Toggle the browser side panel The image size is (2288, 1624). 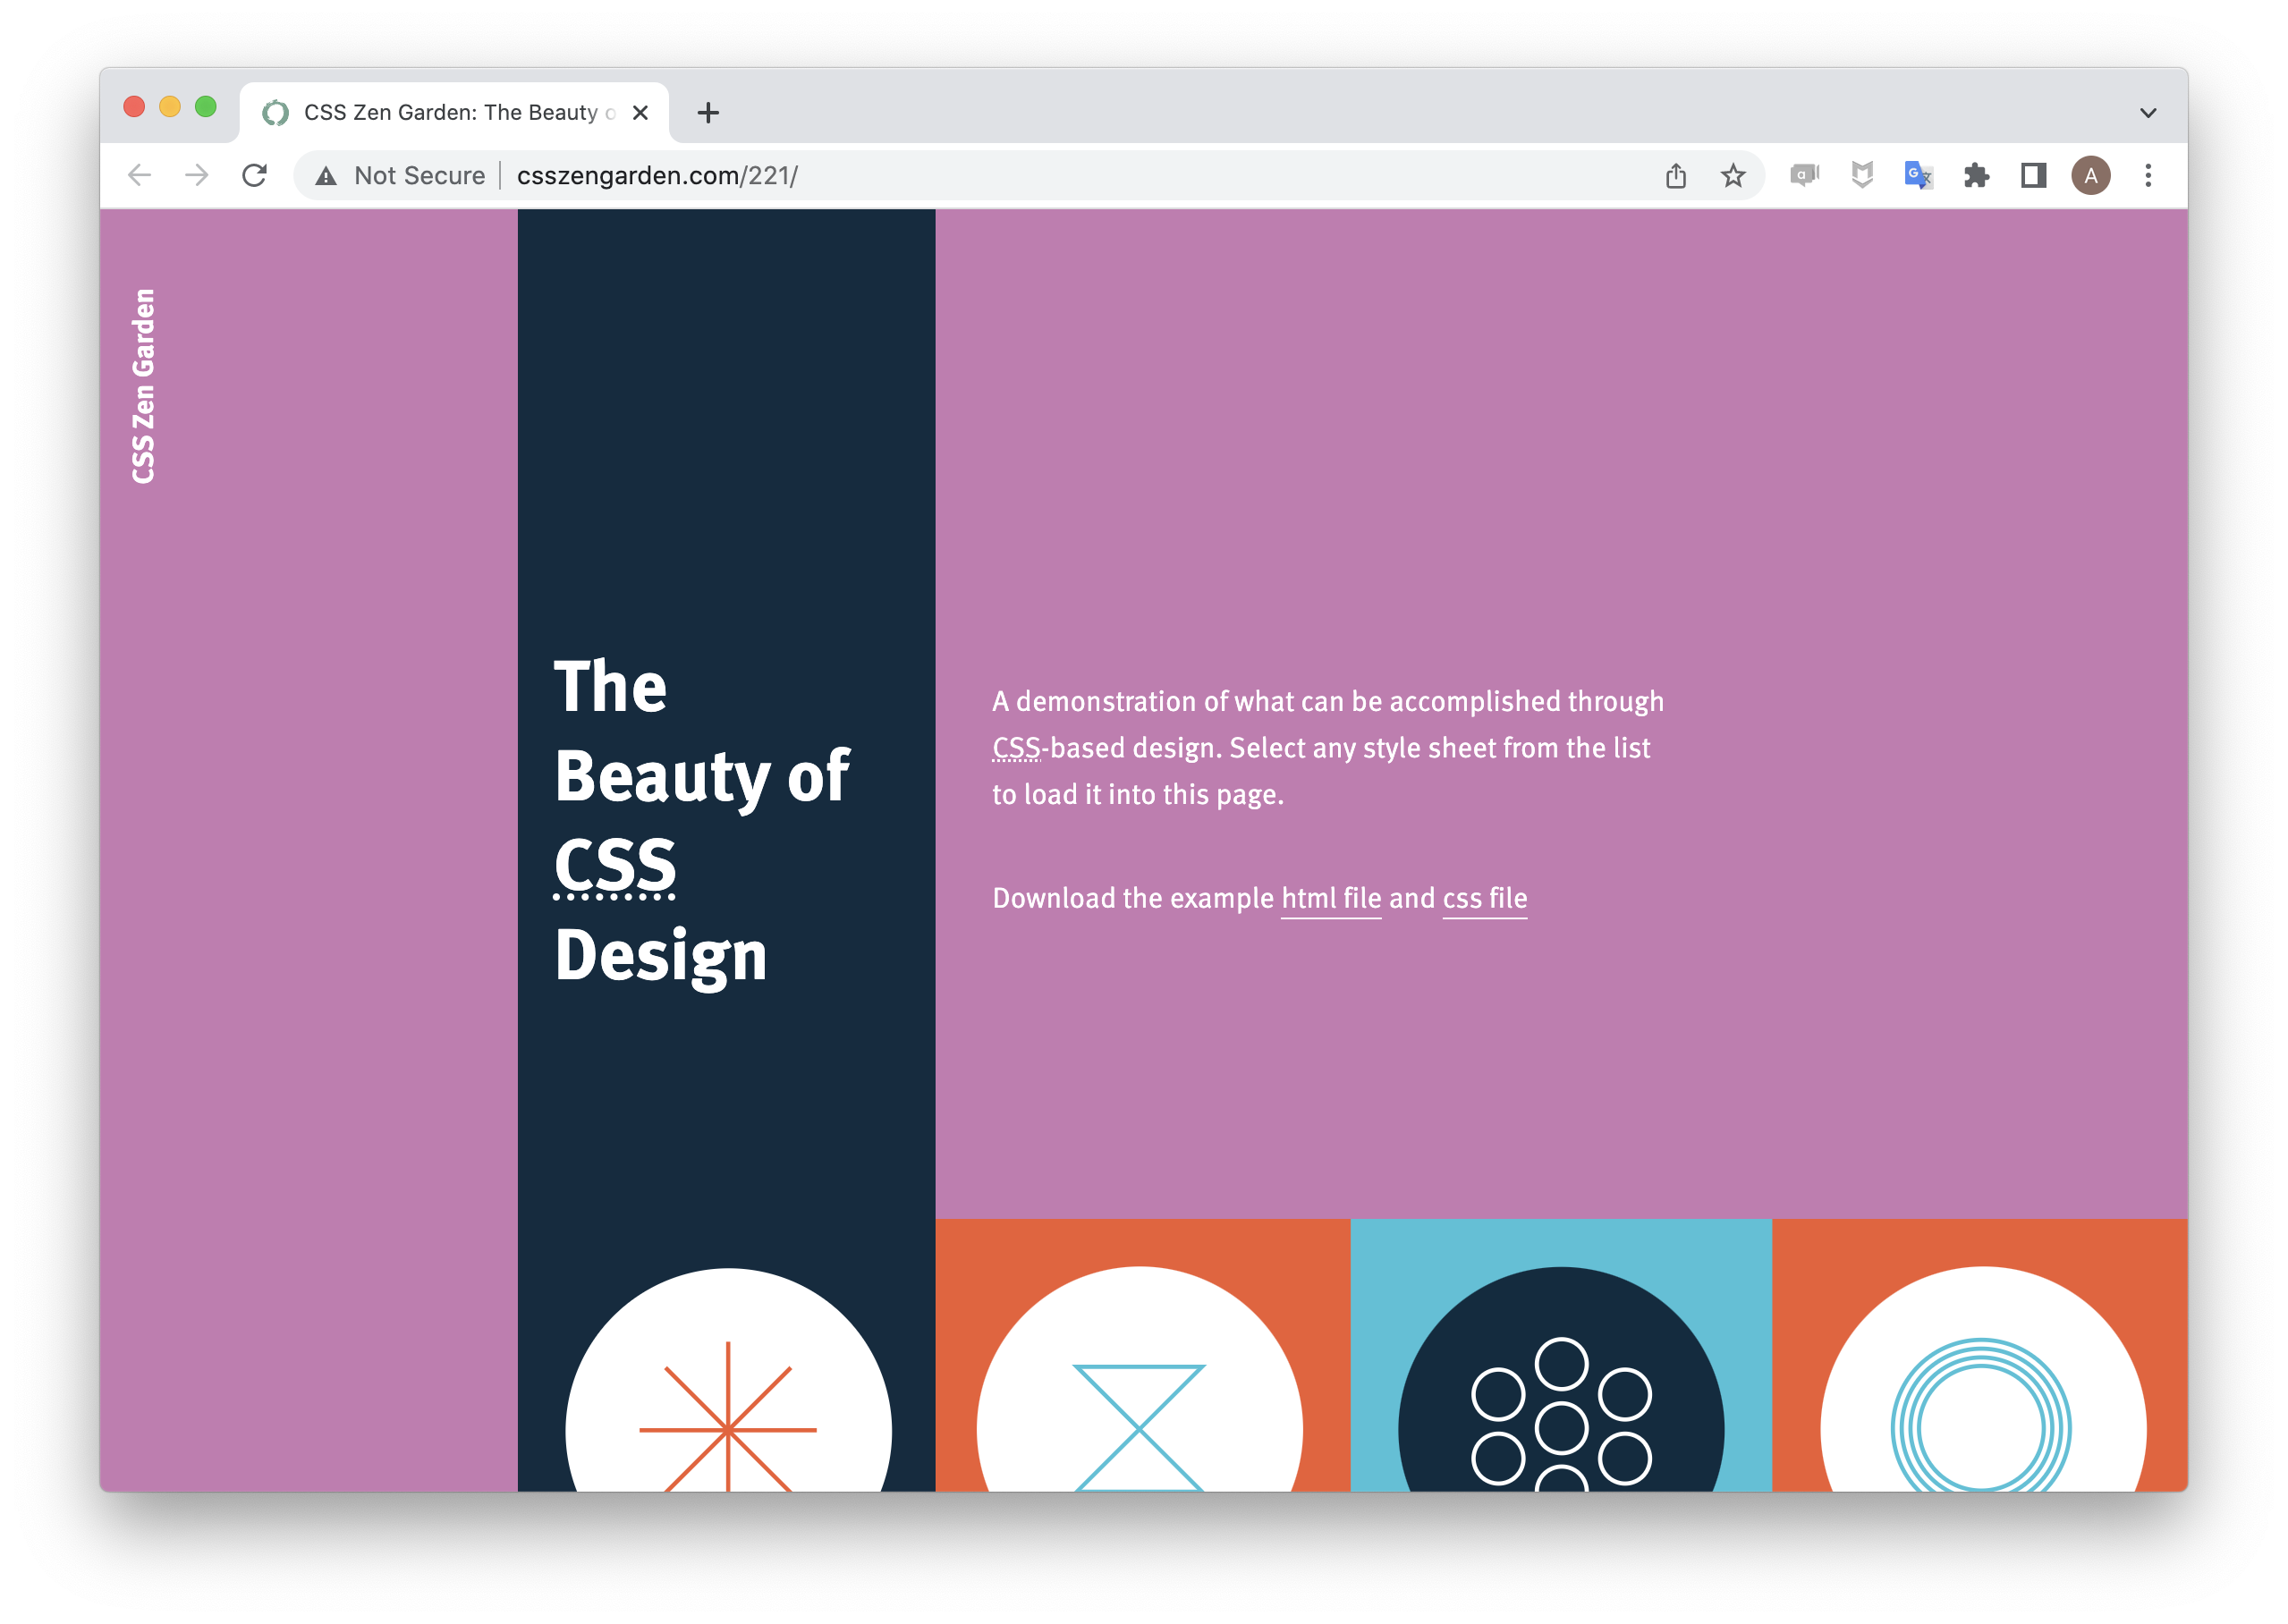pos(2033,176)
